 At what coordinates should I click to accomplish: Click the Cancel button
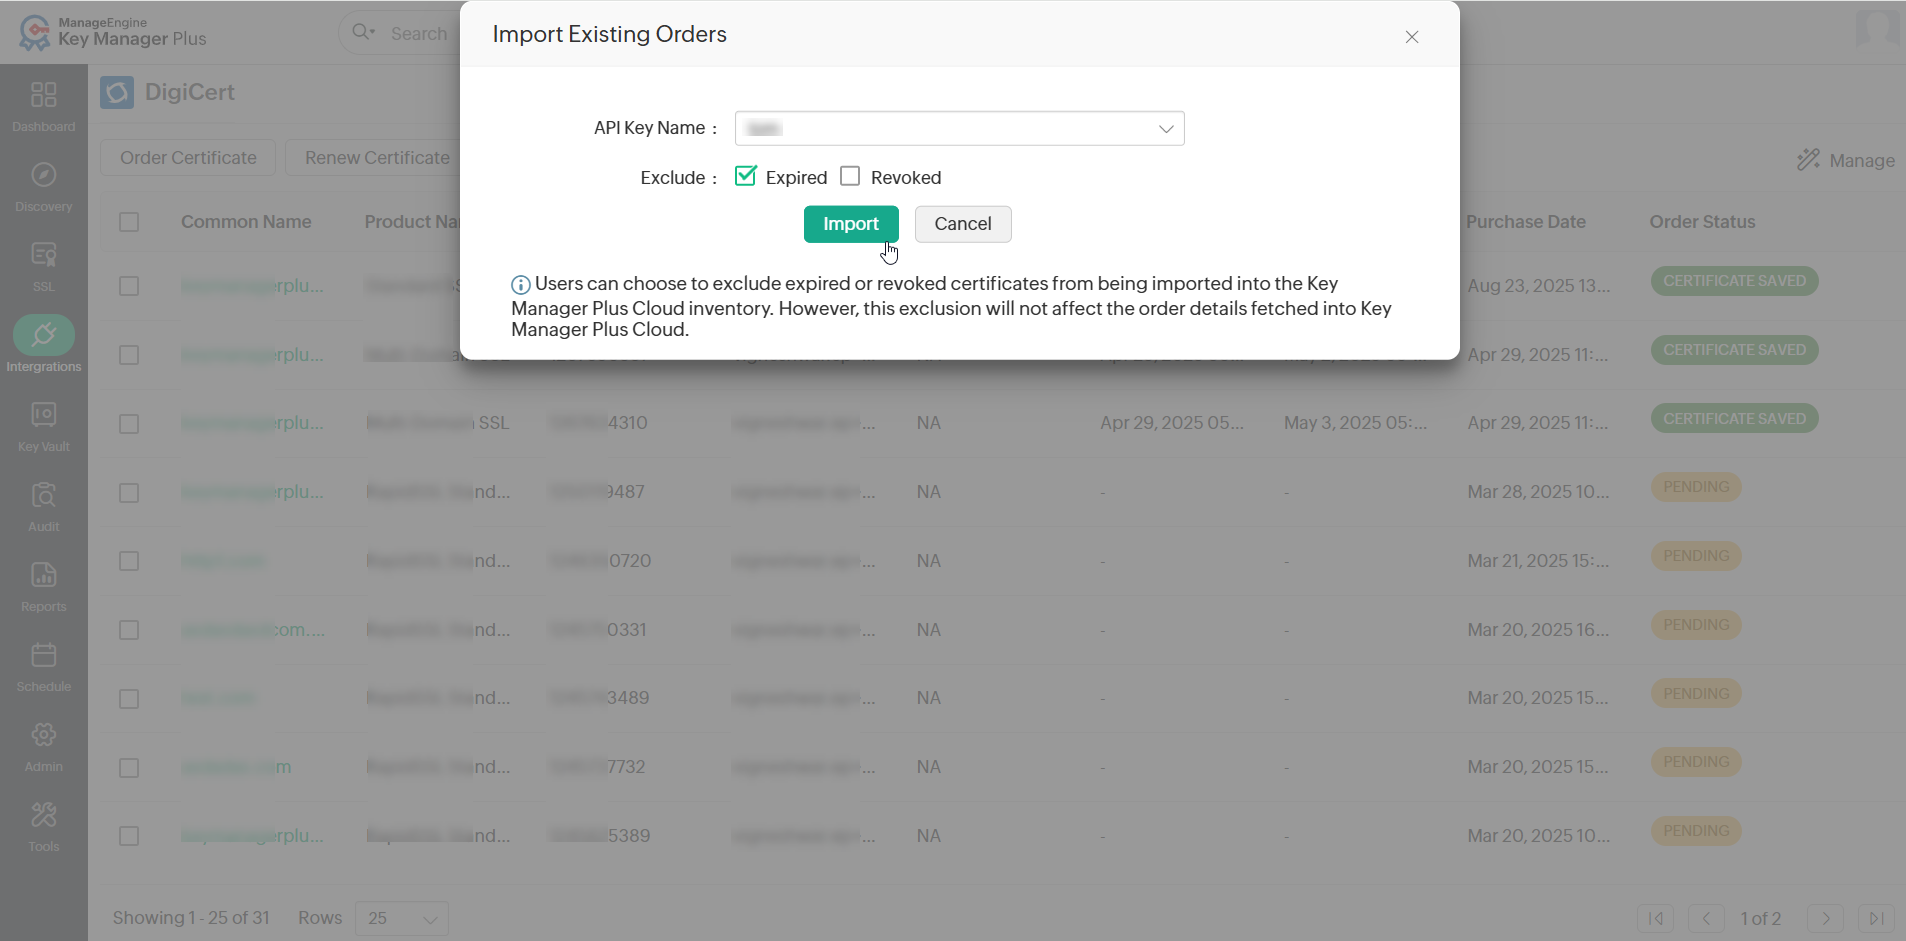point(963,224)
